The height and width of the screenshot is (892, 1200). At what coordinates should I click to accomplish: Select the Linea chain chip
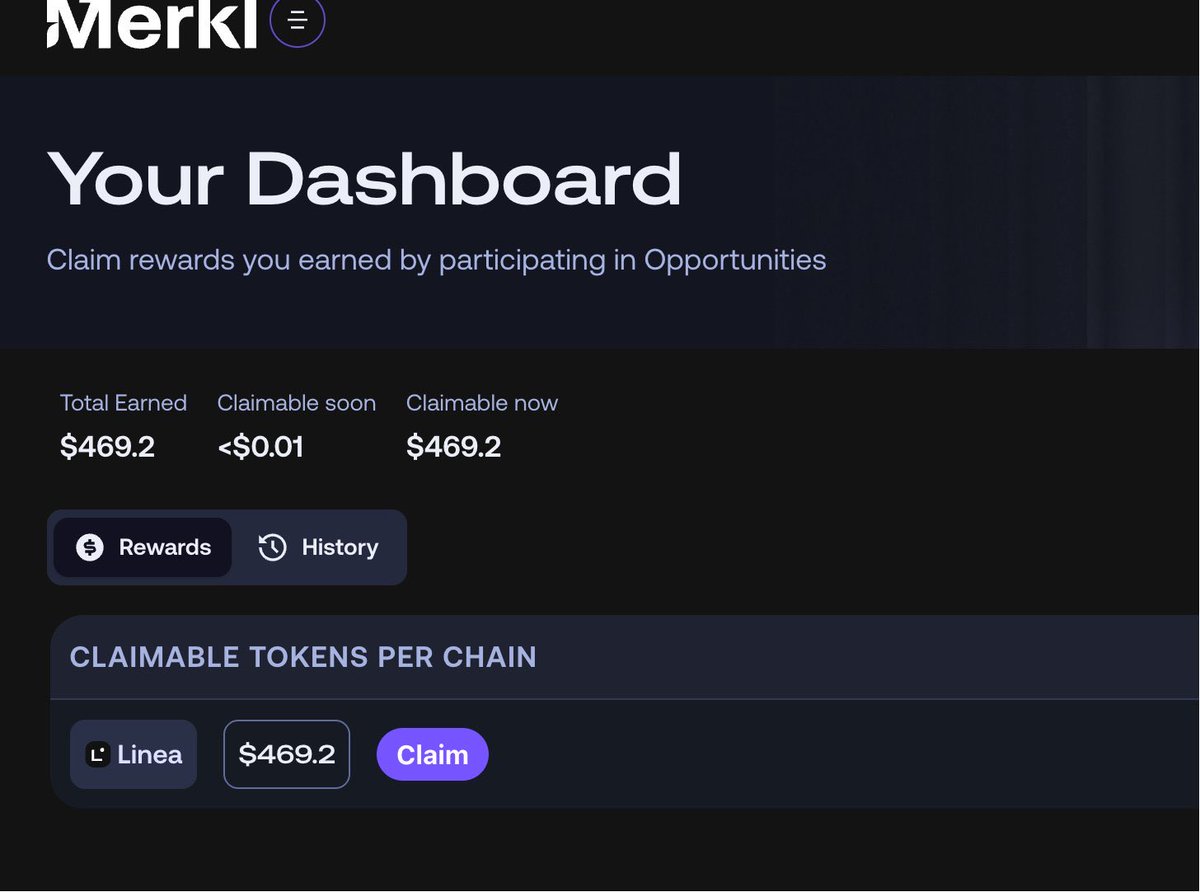point(133,755)
